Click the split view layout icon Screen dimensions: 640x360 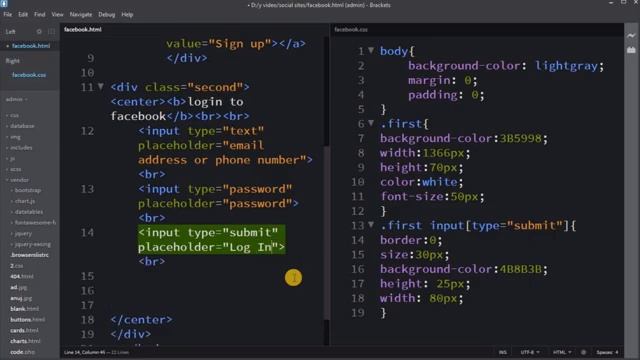tap(51, 31)
